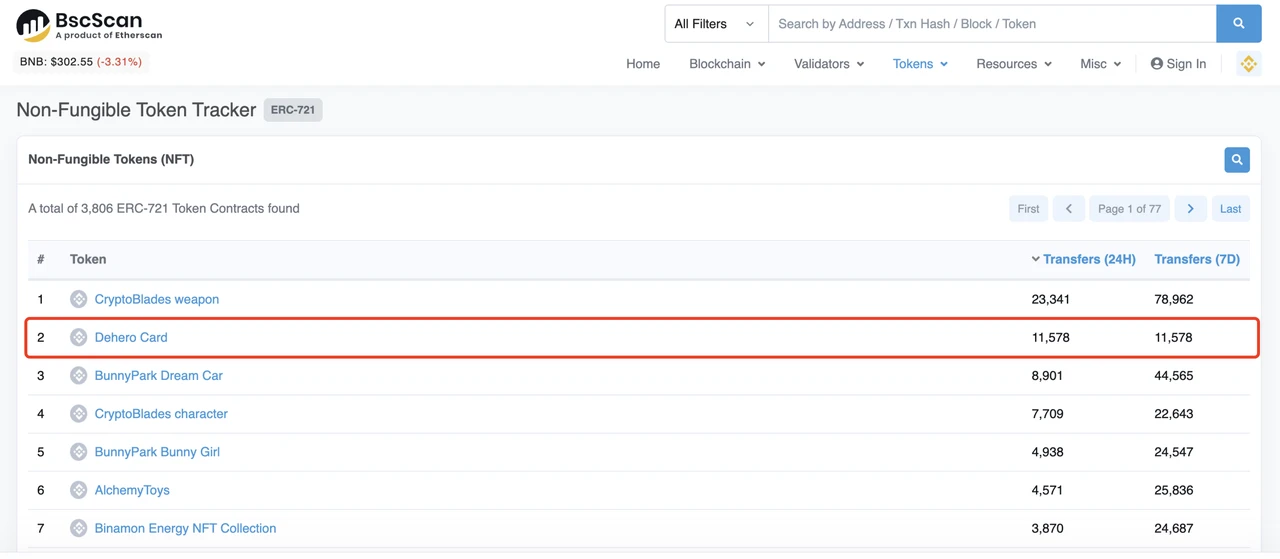The image size is (1280, 559).
Task: Jump to Last page
Action: point(1230,209)
